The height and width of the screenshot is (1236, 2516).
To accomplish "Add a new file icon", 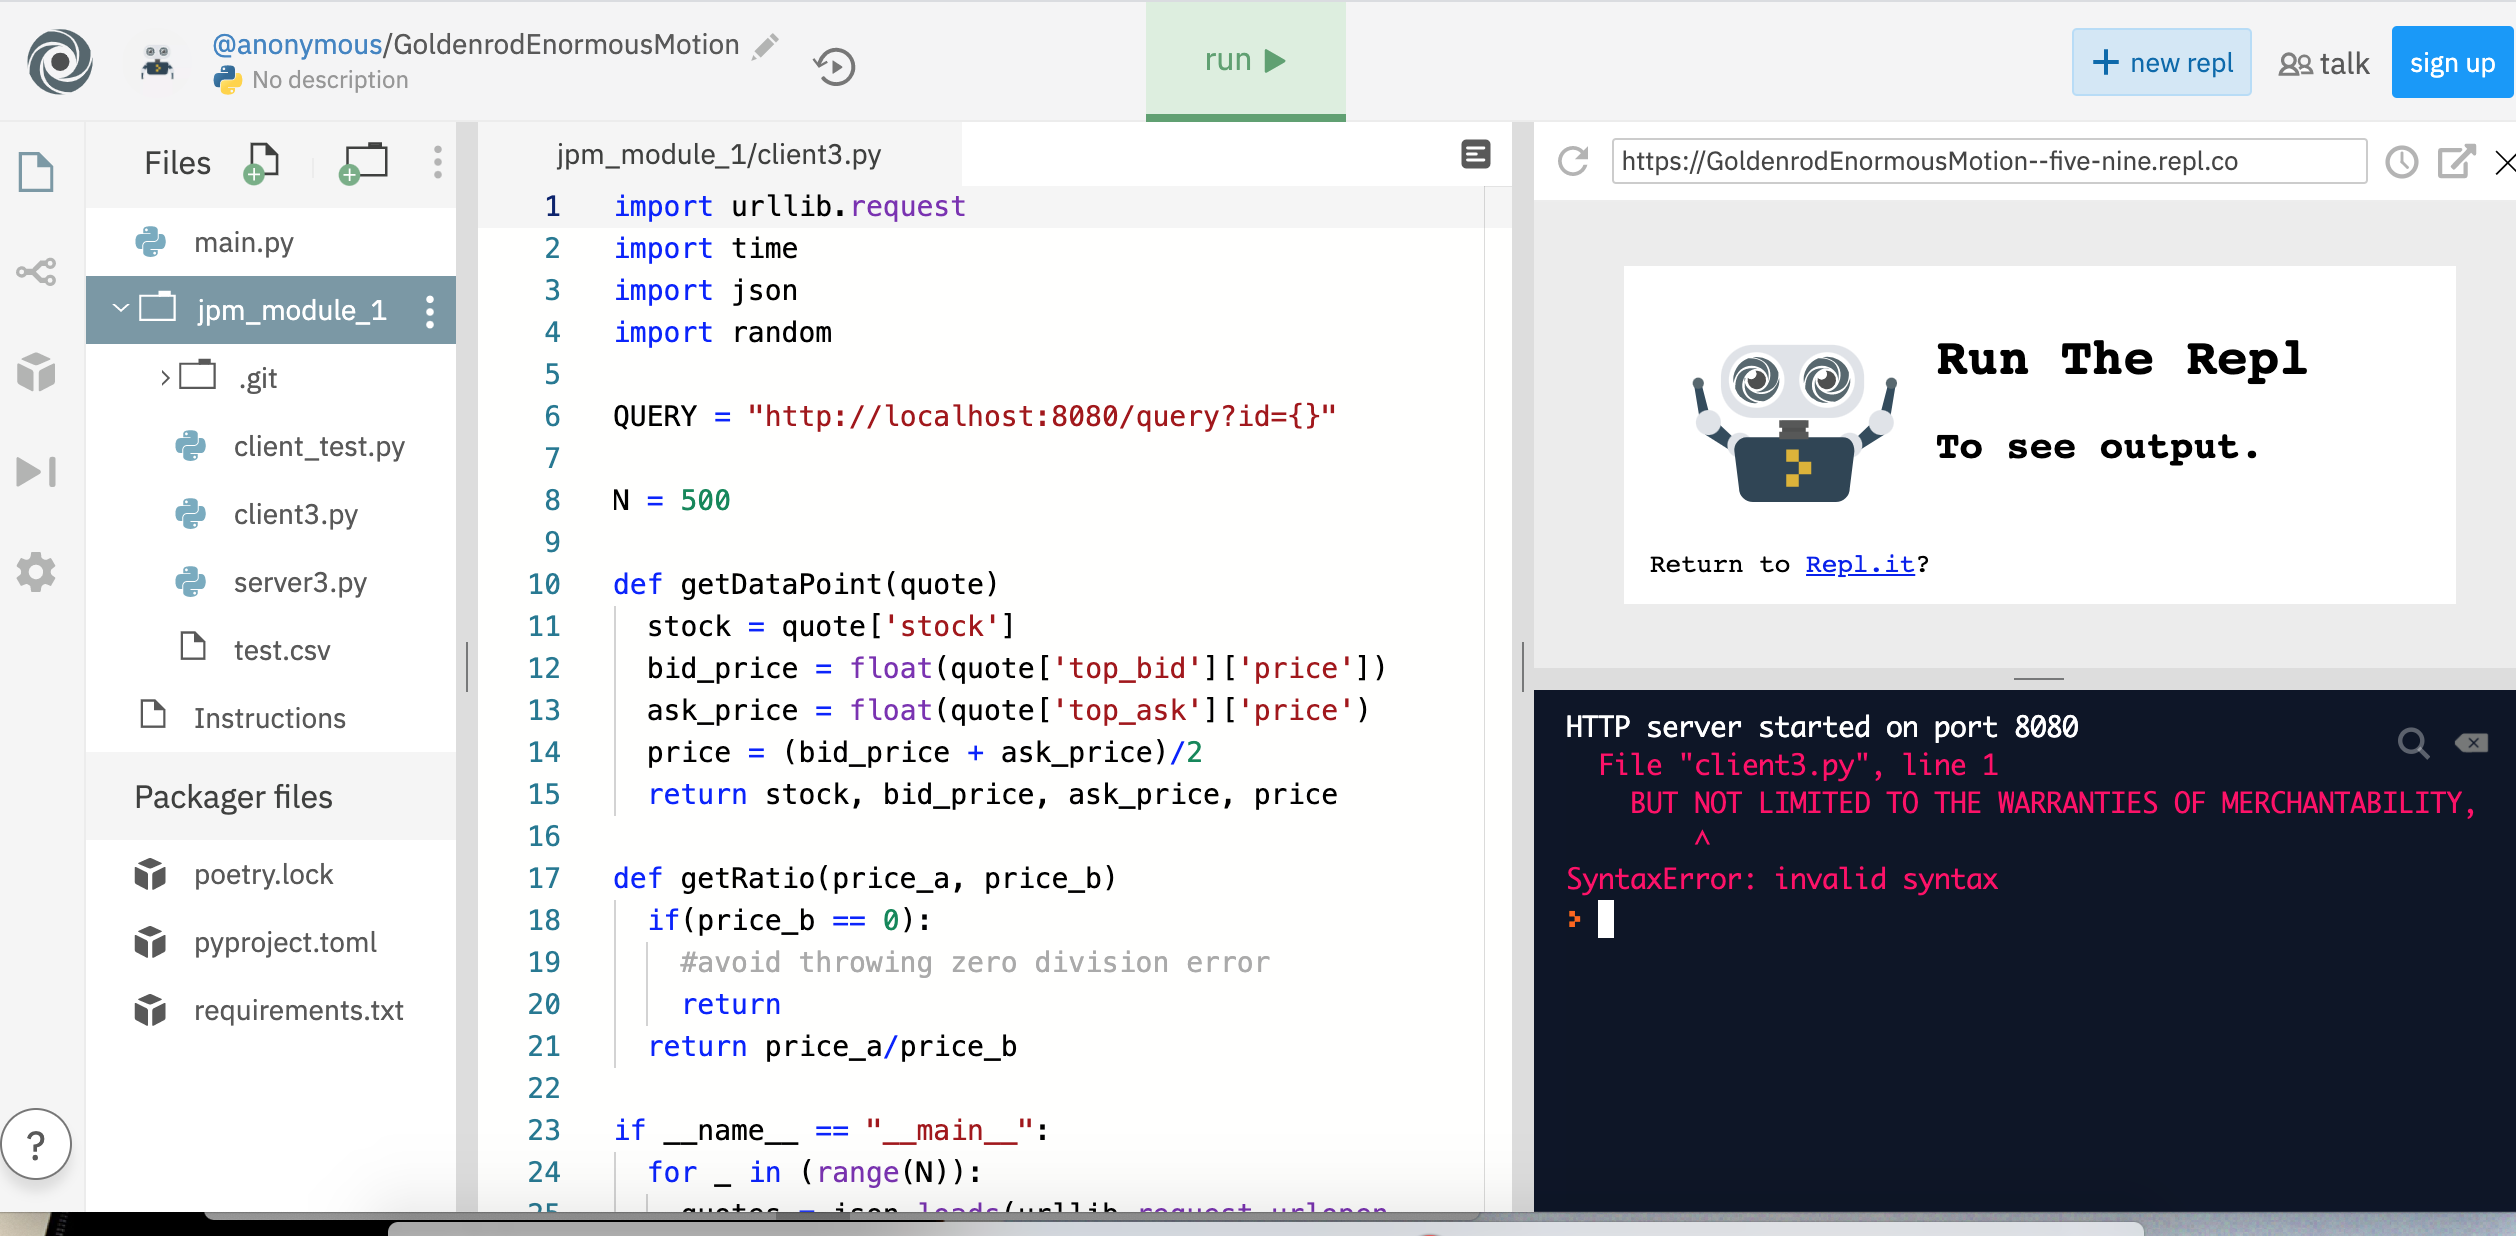I will (261, 163).
